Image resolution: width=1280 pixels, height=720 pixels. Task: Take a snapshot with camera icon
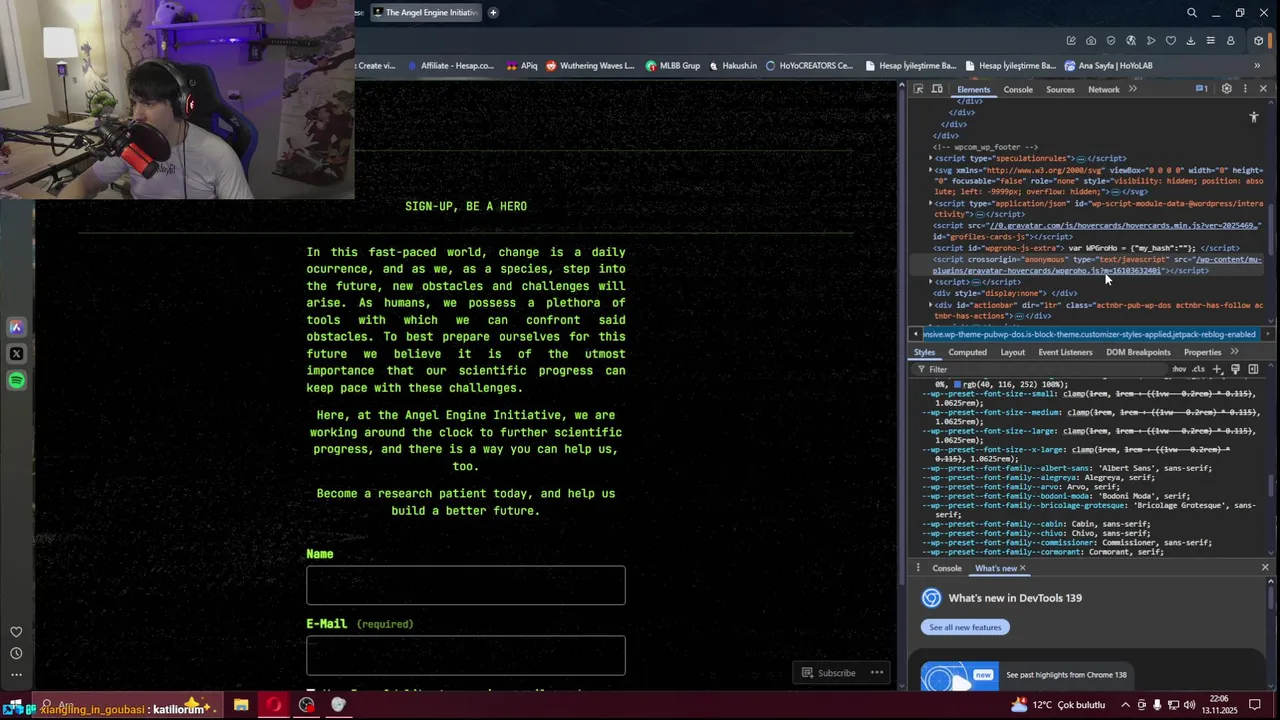click(1091, 41)
